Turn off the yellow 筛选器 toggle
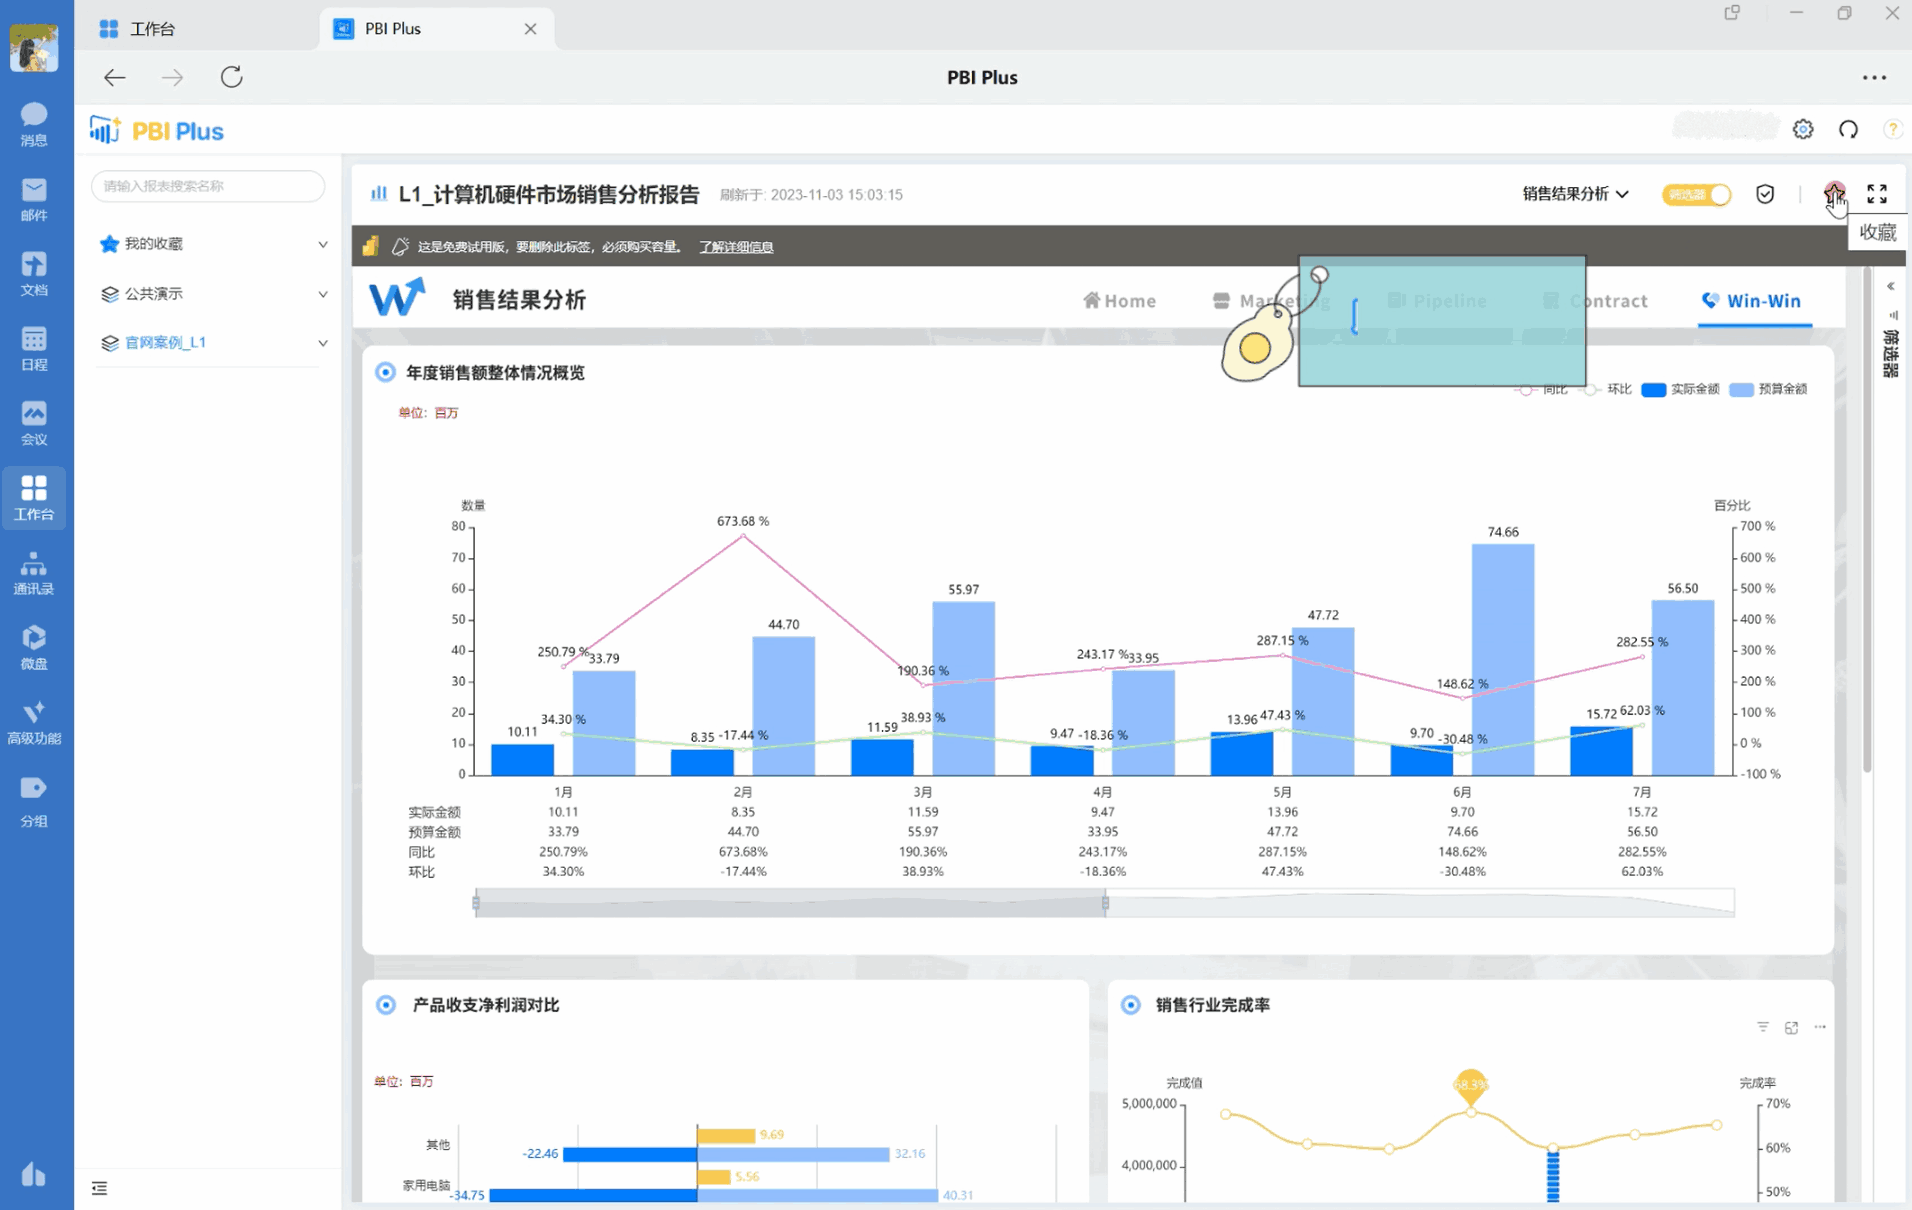The width and height of the screenshot is (1912, 1210). point(1696,194)
